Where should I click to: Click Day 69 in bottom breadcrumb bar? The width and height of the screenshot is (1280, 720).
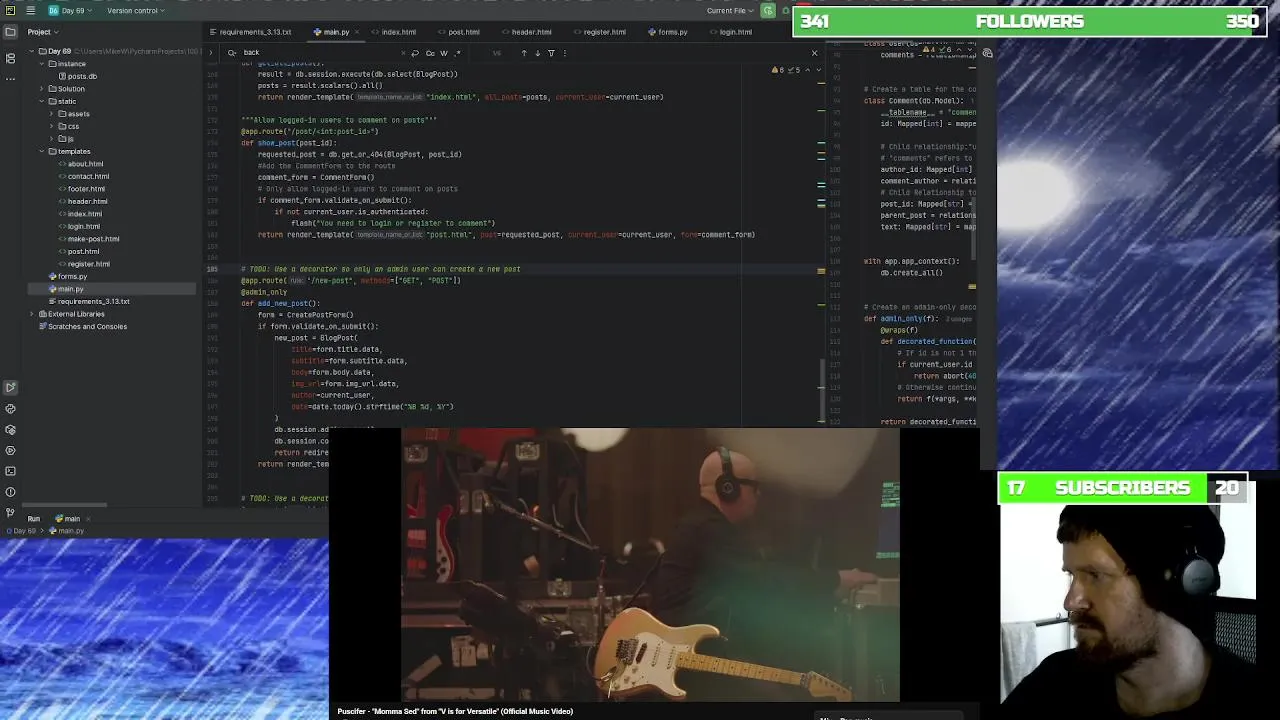point(22,531)
